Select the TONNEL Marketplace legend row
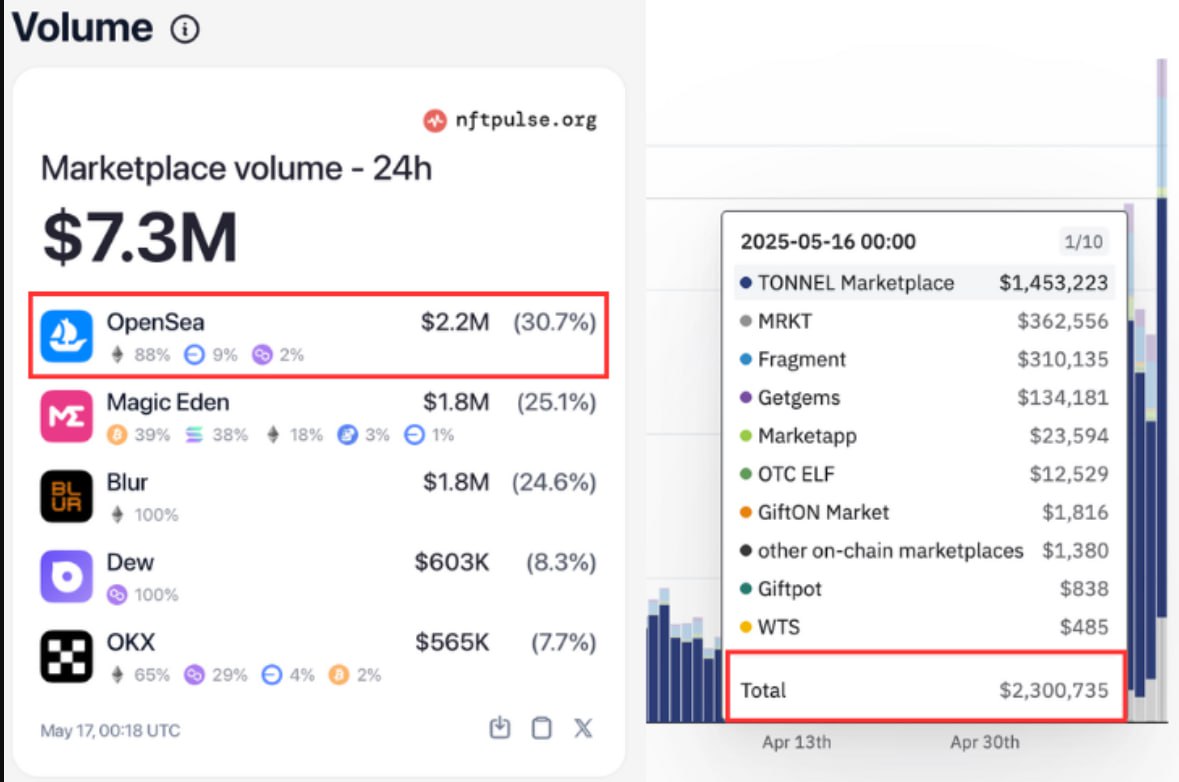Image resolution: width=1179 pixels, height=782 pixels. point(924,283)
